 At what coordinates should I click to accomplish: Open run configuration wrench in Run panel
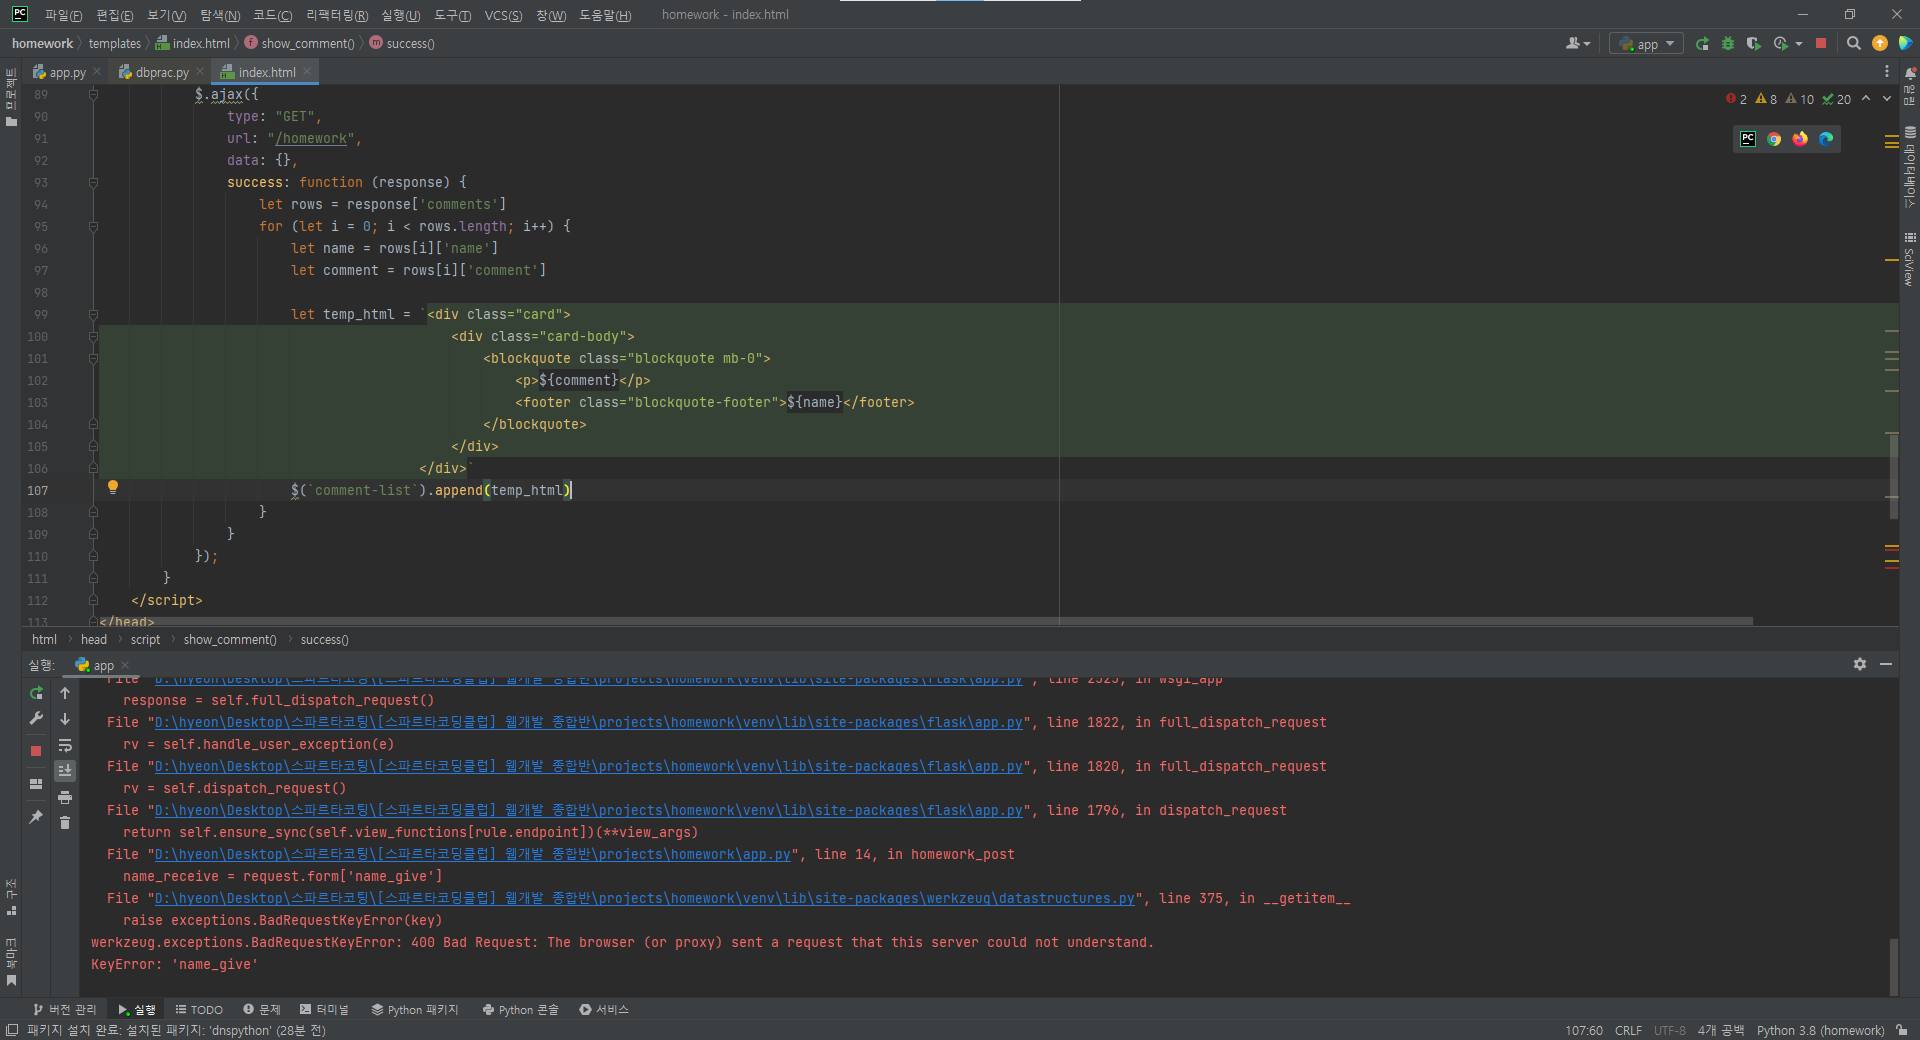(x=36, y=718)
